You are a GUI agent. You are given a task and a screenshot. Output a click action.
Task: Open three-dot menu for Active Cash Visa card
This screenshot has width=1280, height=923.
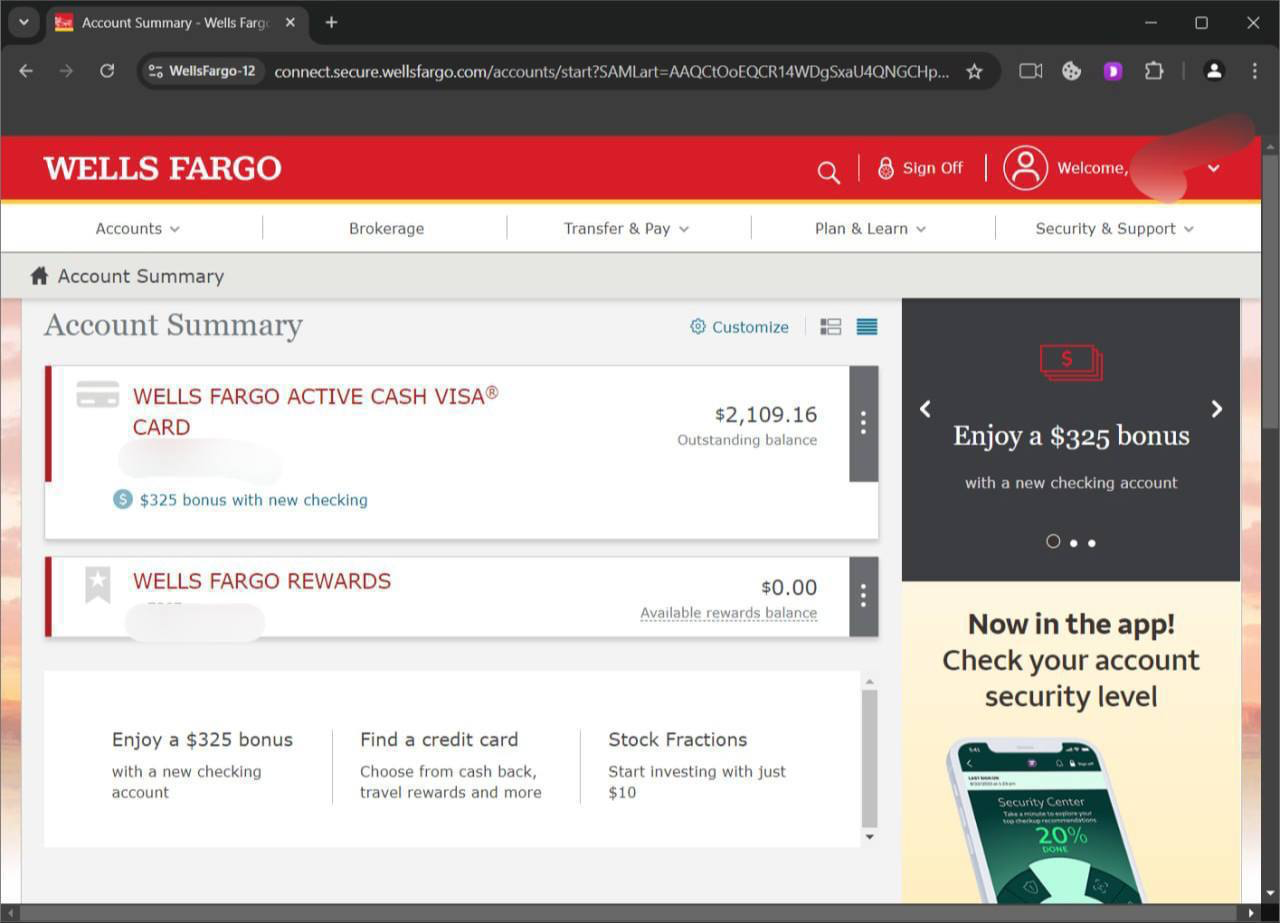863,423
